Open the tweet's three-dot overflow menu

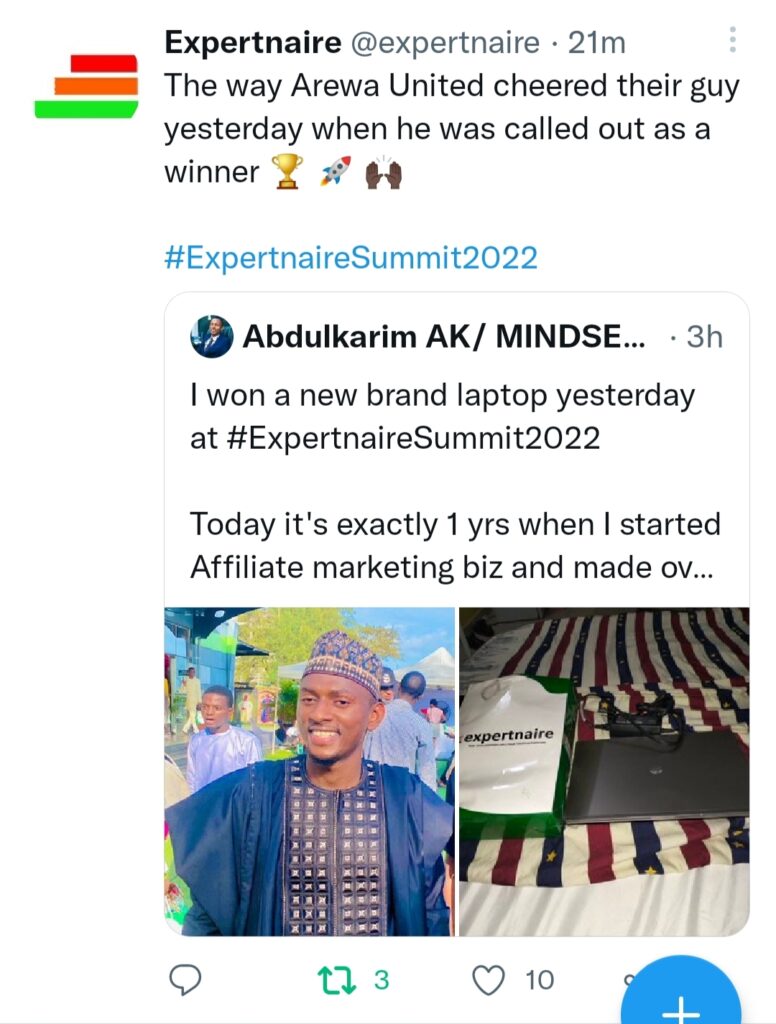pos(732,39)
